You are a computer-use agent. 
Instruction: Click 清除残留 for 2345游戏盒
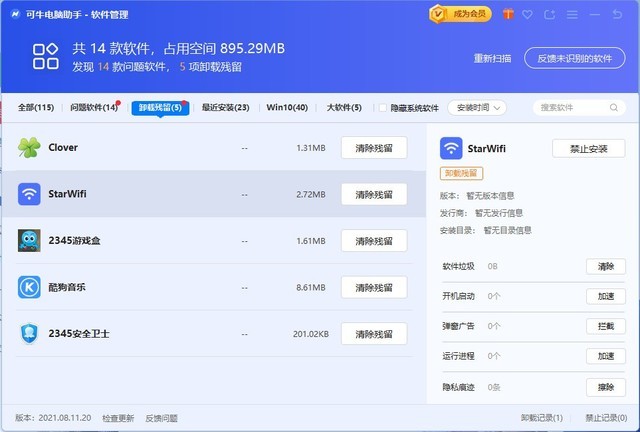pos(374,241)
